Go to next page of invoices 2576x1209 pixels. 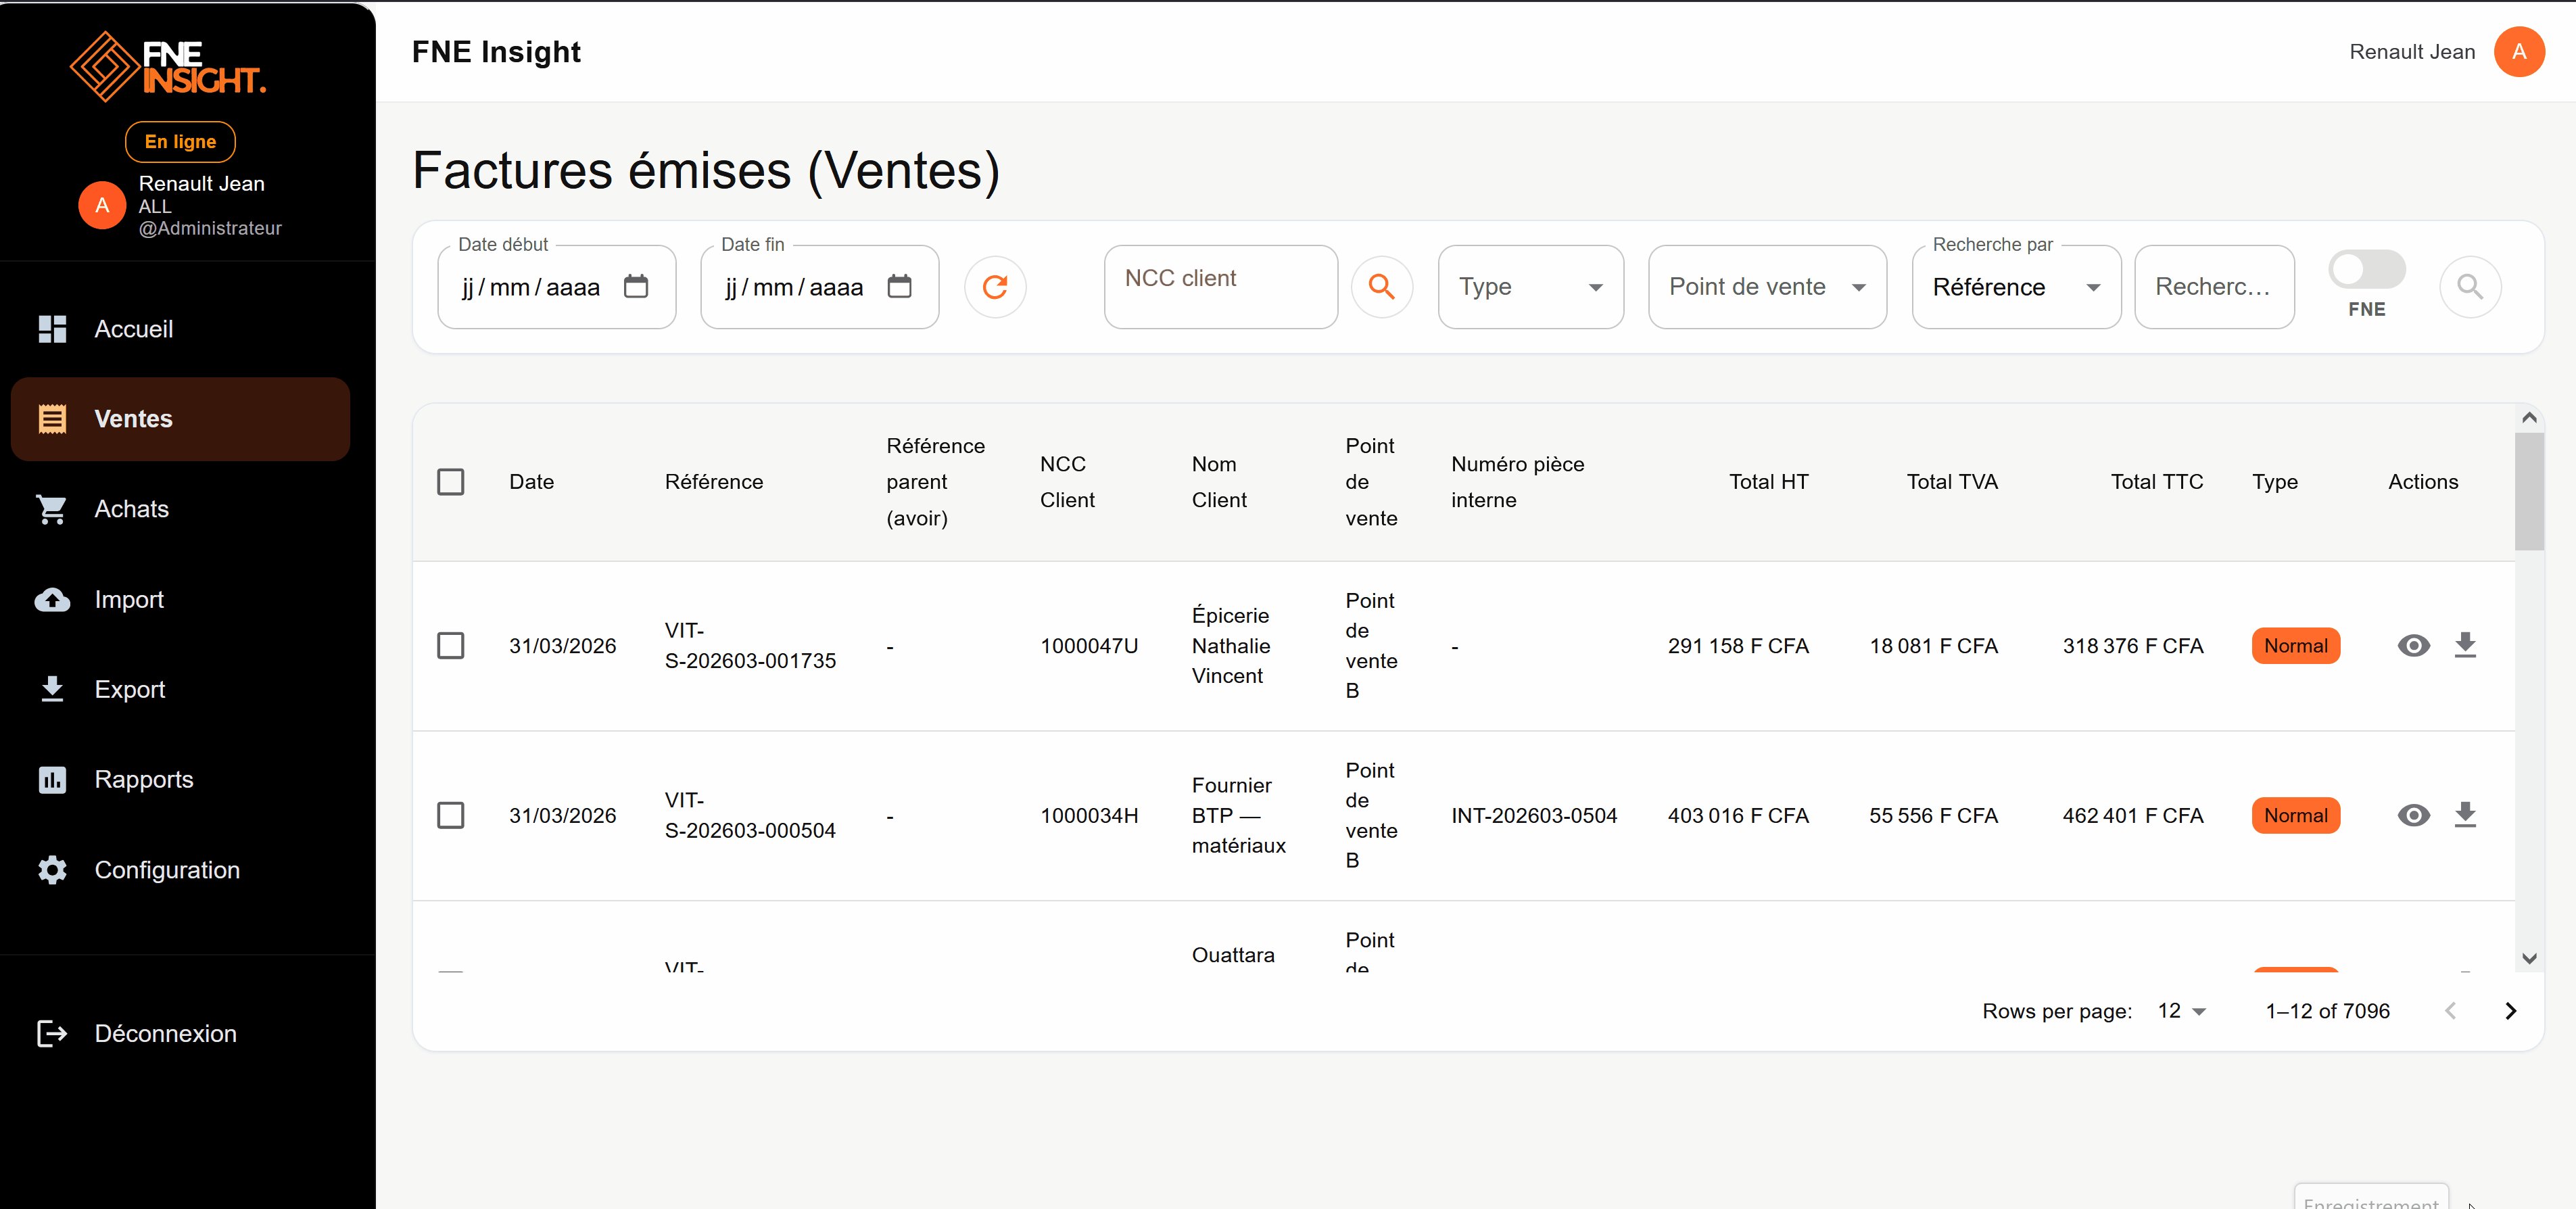(x=2510, y=1011)
